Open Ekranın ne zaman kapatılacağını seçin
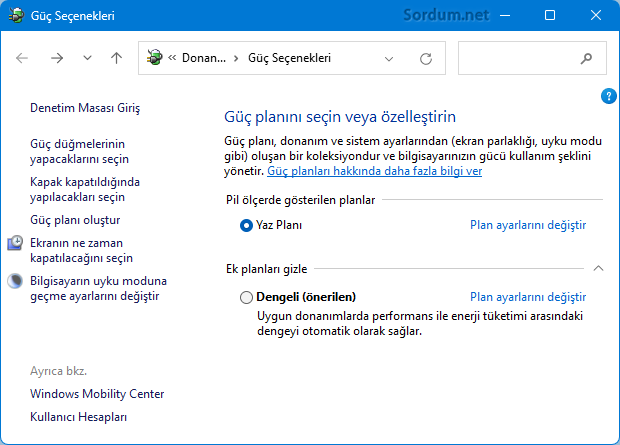 81,250
